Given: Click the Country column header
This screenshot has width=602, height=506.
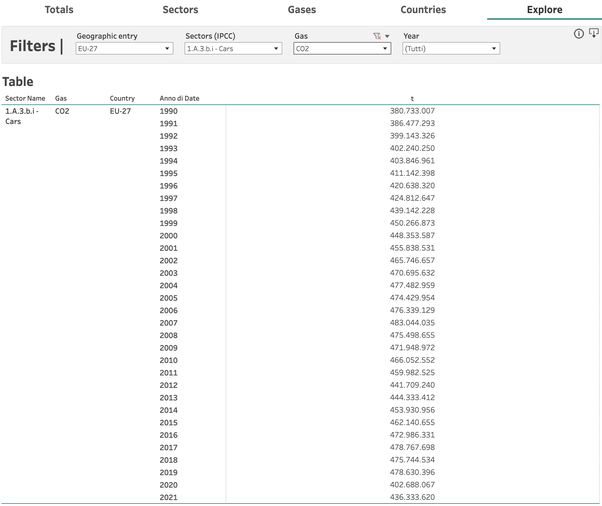Looking at the screenshot, I should 122,99.
